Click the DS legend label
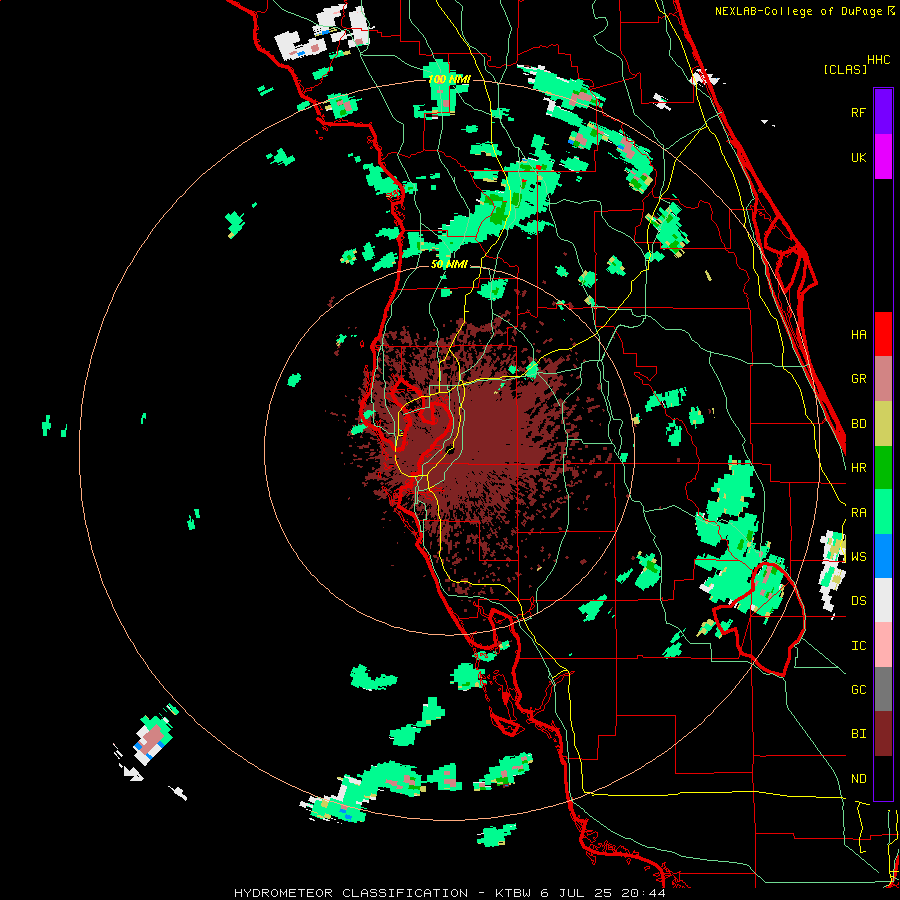 point(859,601)
